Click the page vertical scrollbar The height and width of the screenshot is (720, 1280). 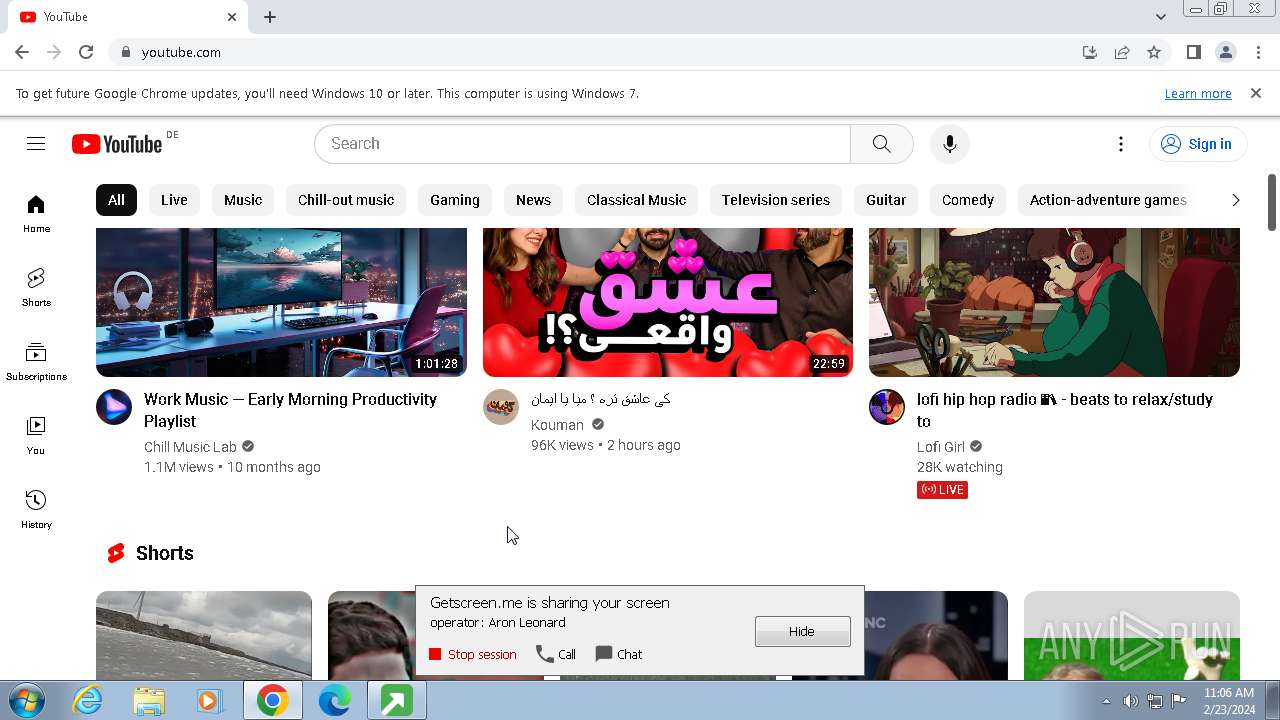[1272, 203]
